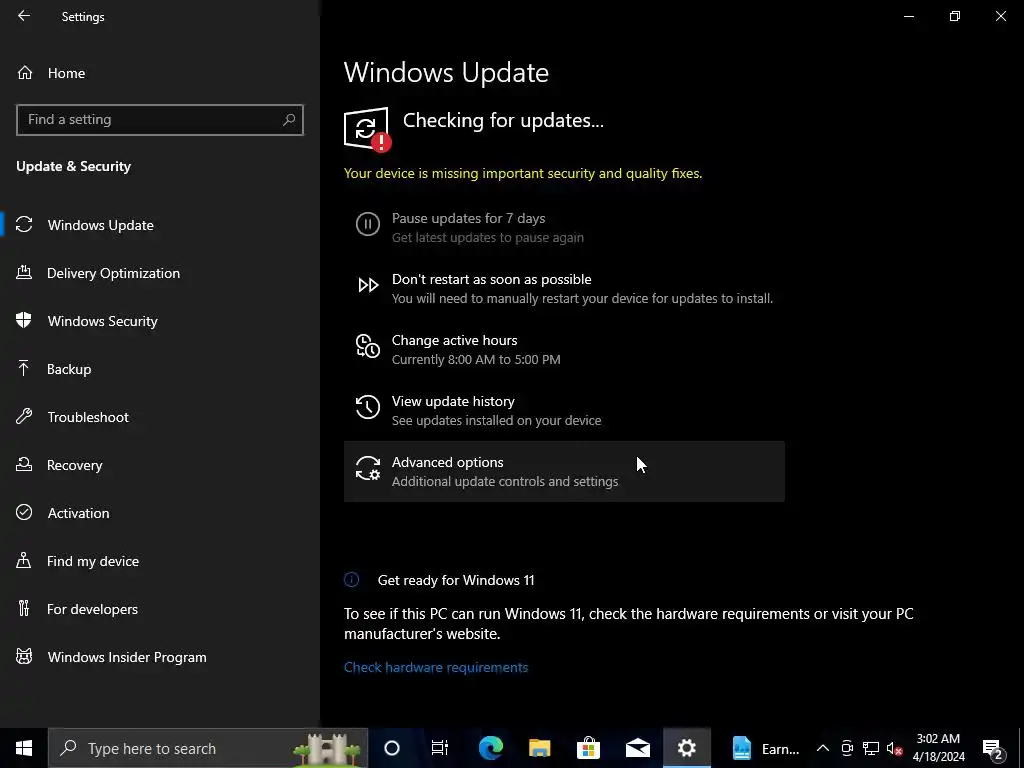The image size is (1024, 768).
Task: Click the Recovery sidebar icon
Action: point(24,464)
